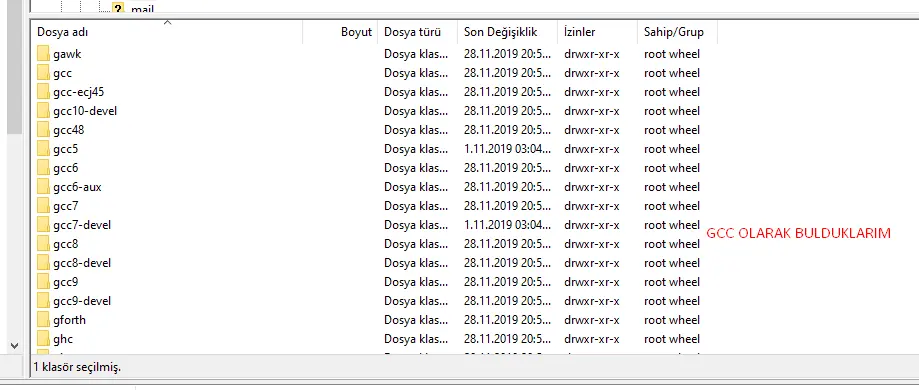Click gcc row owner root wheel
The width and height of the screenshot is (919, 390).
click(x=672, y=73)
